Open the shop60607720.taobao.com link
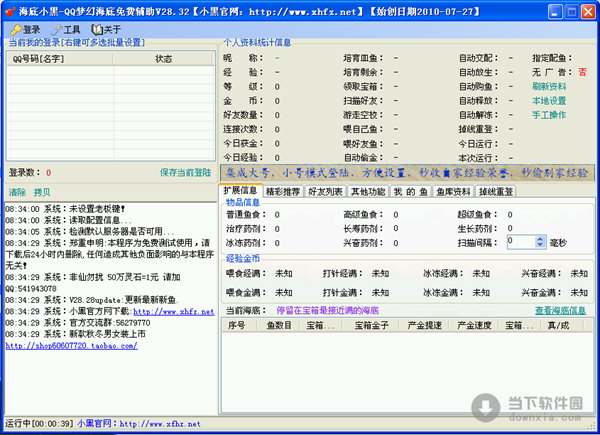 [72, 346]
